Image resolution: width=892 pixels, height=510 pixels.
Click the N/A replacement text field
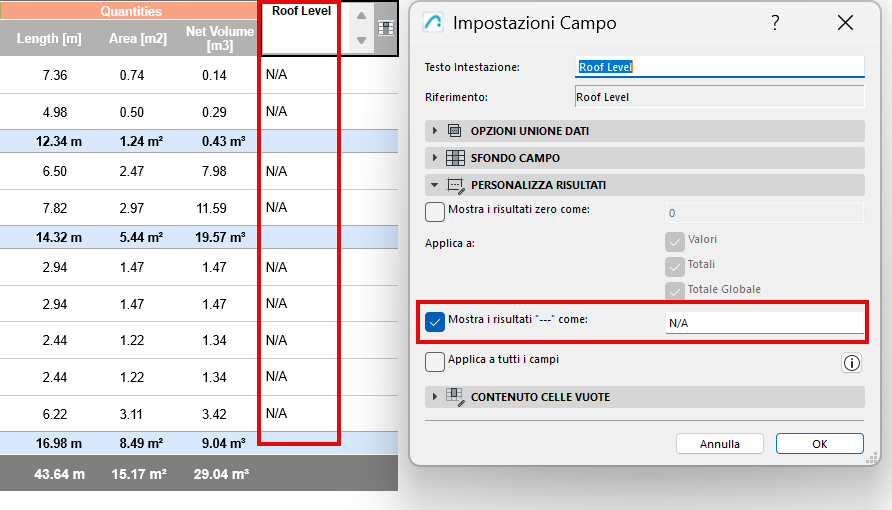pyautogui.click(x=764, y=323)
